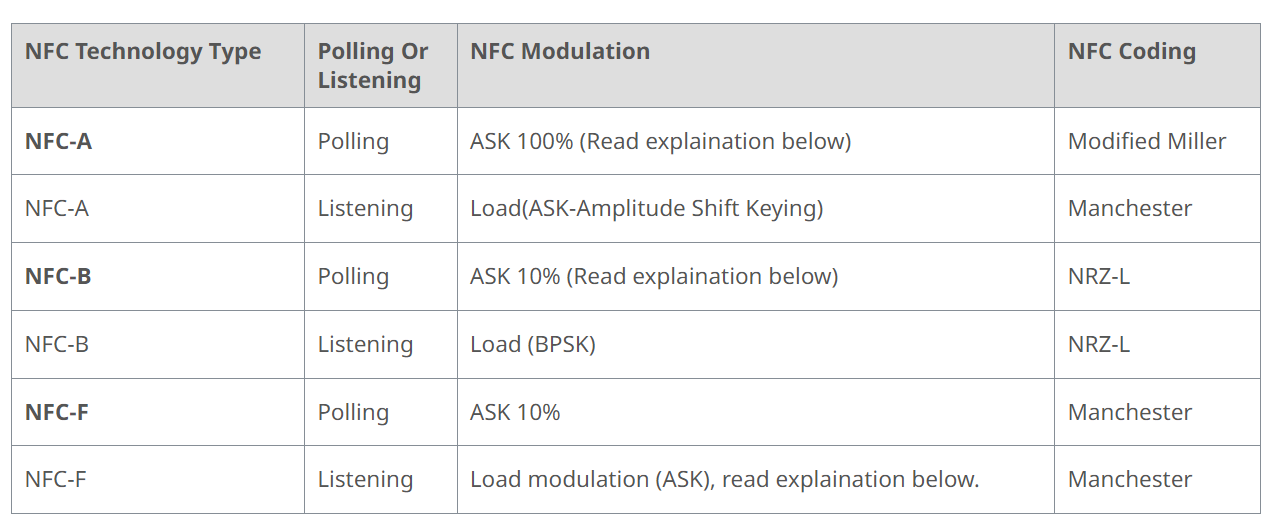Select the bold NFC-F cell

tap(57, 412)
